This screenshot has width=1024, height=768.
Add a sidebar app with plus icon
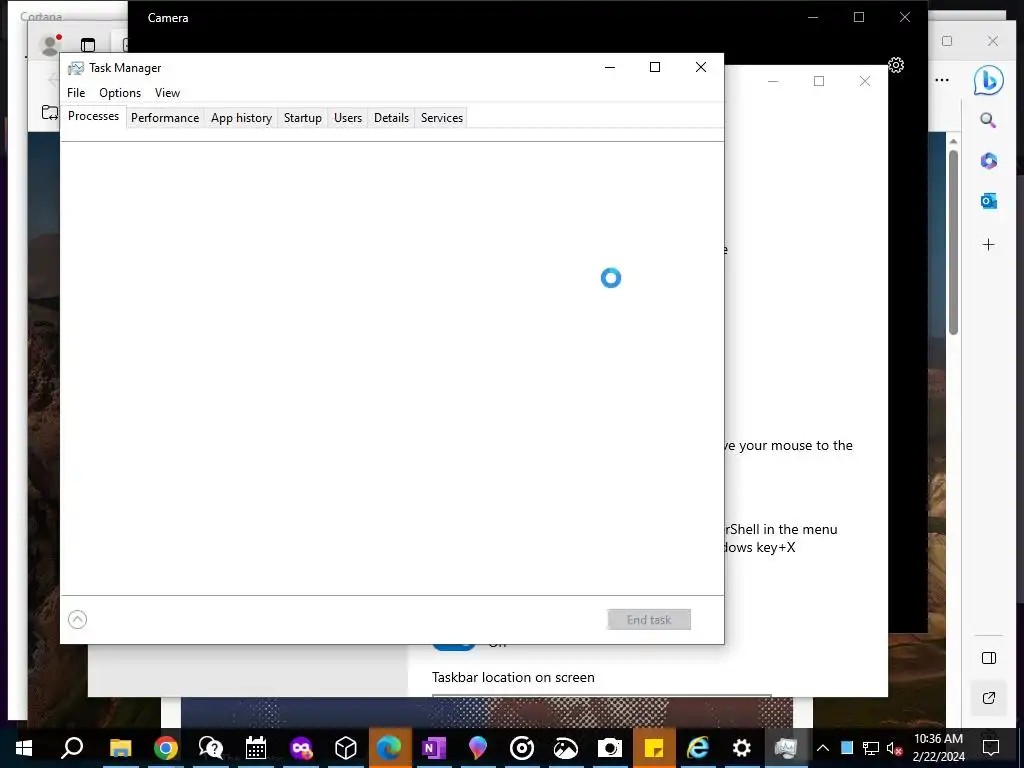(989, 244)
